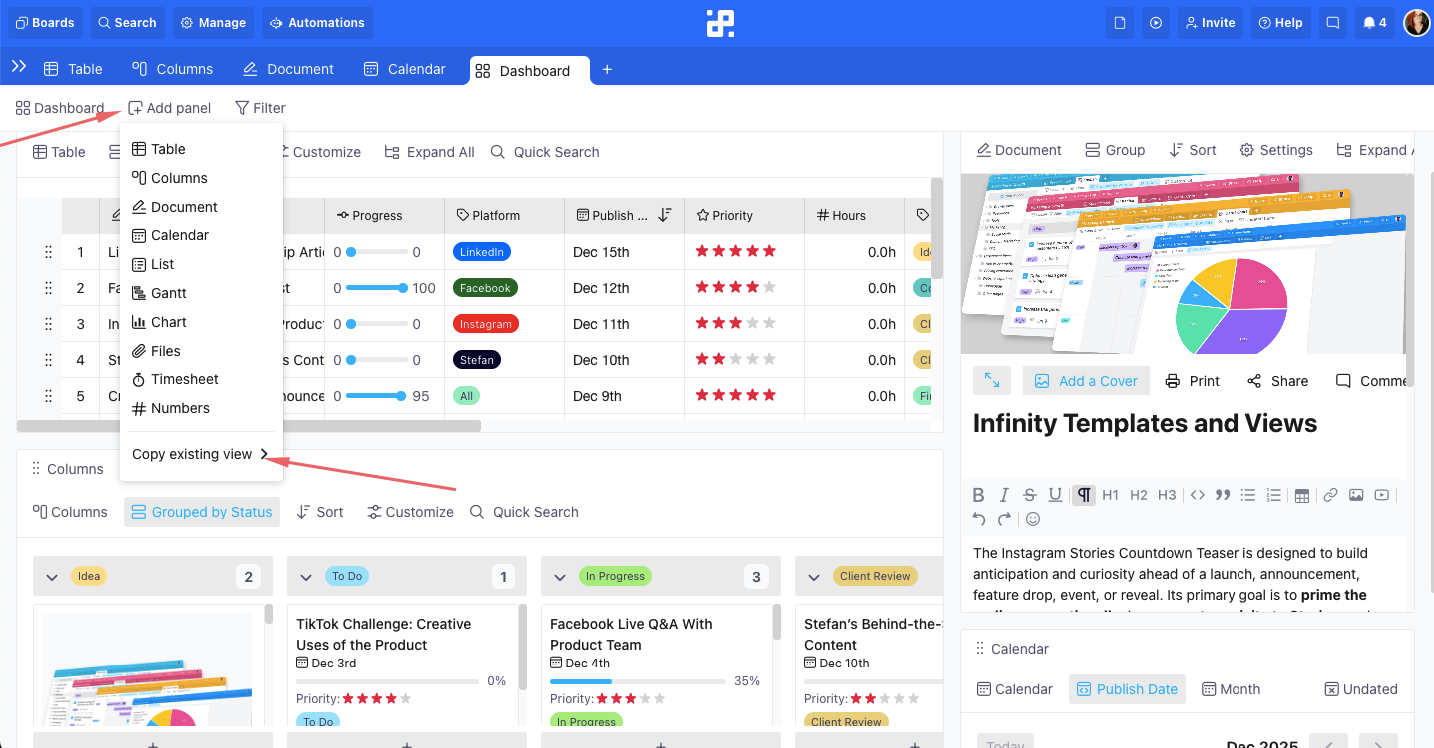Open the Chart panel option
The width and height of the screenshot is (1434, 748).
[168, 321]
